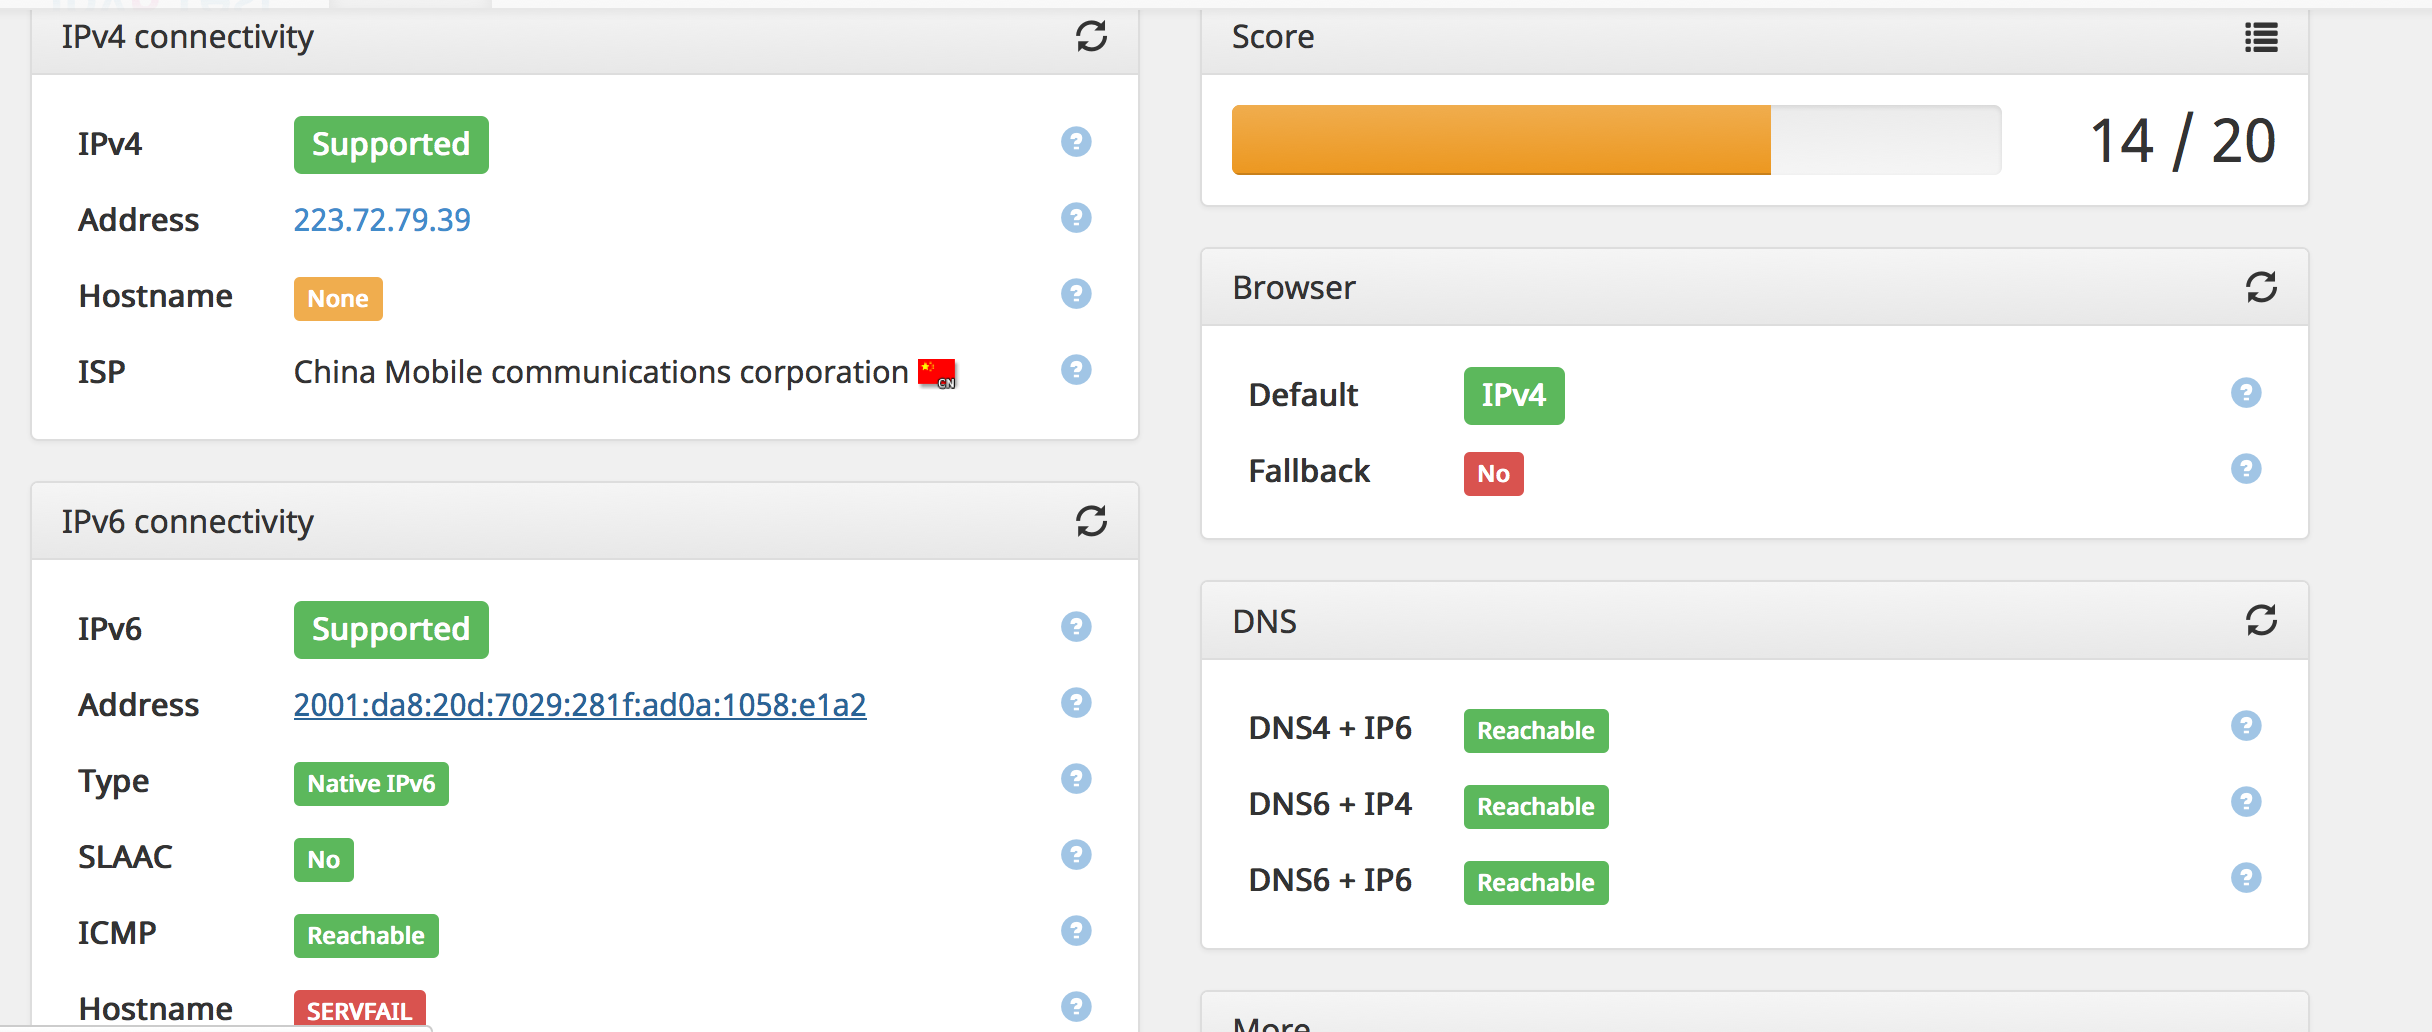Open help for Browser Default row

[2246, 393]
